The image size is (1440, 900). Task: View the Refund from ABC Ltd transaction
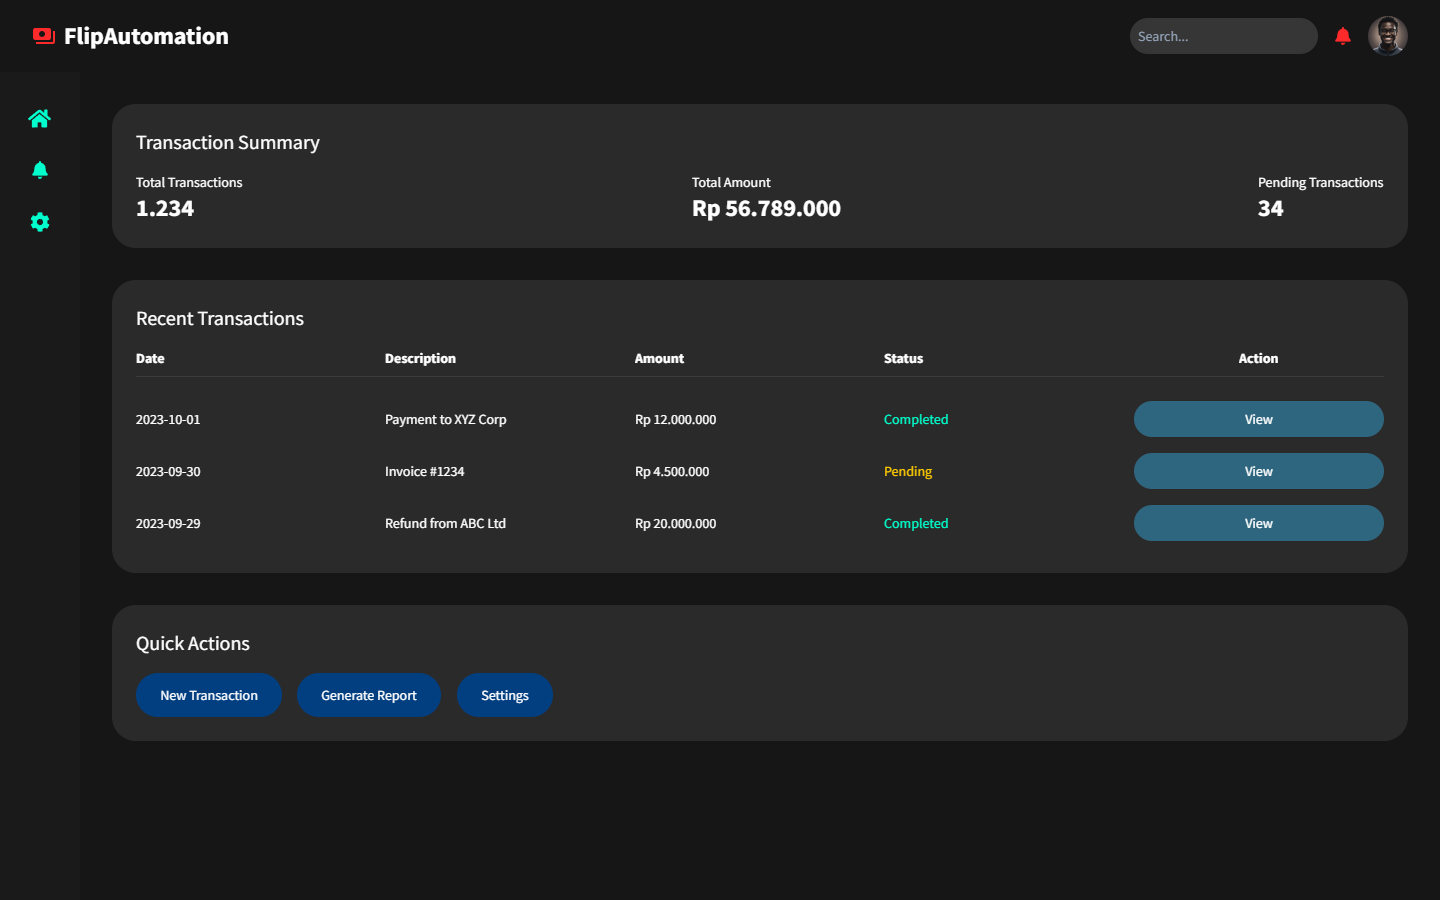click(1258, 523)
